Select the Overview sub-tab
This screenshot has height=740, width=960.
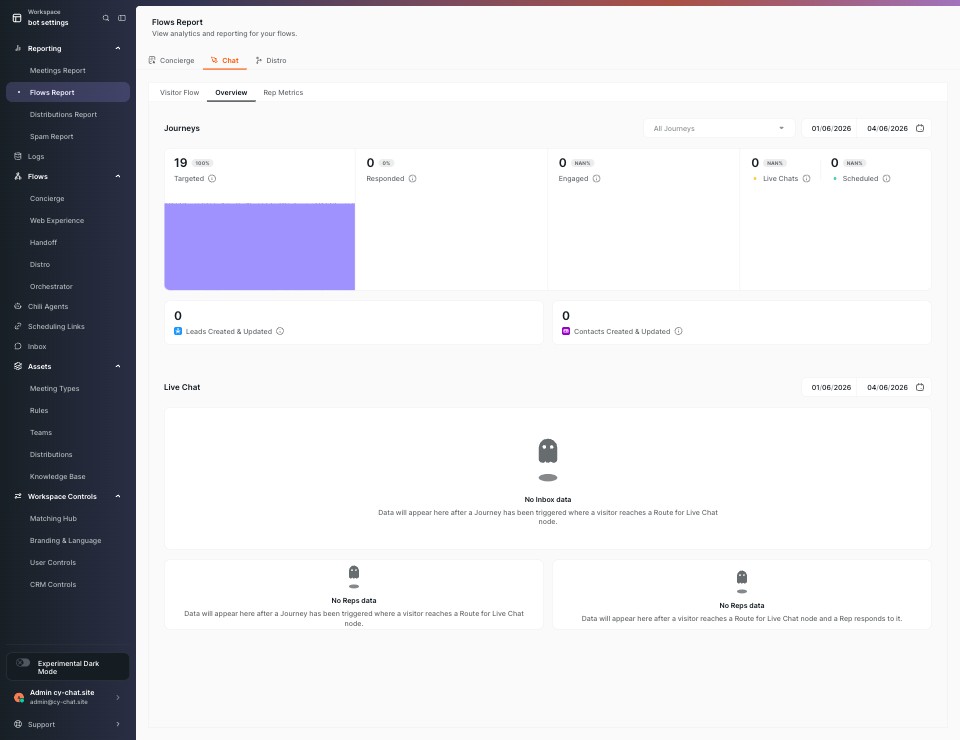click(x=231, y=92)
